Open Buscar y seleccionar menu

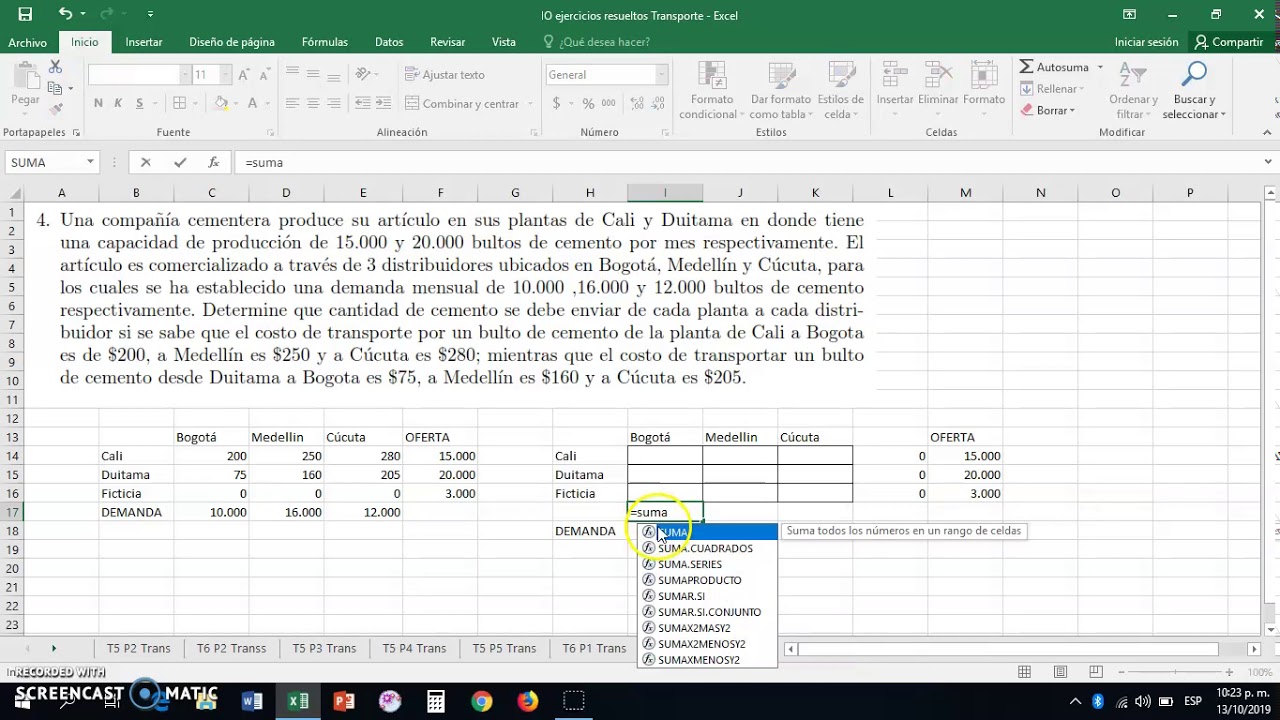[1194, 90]
